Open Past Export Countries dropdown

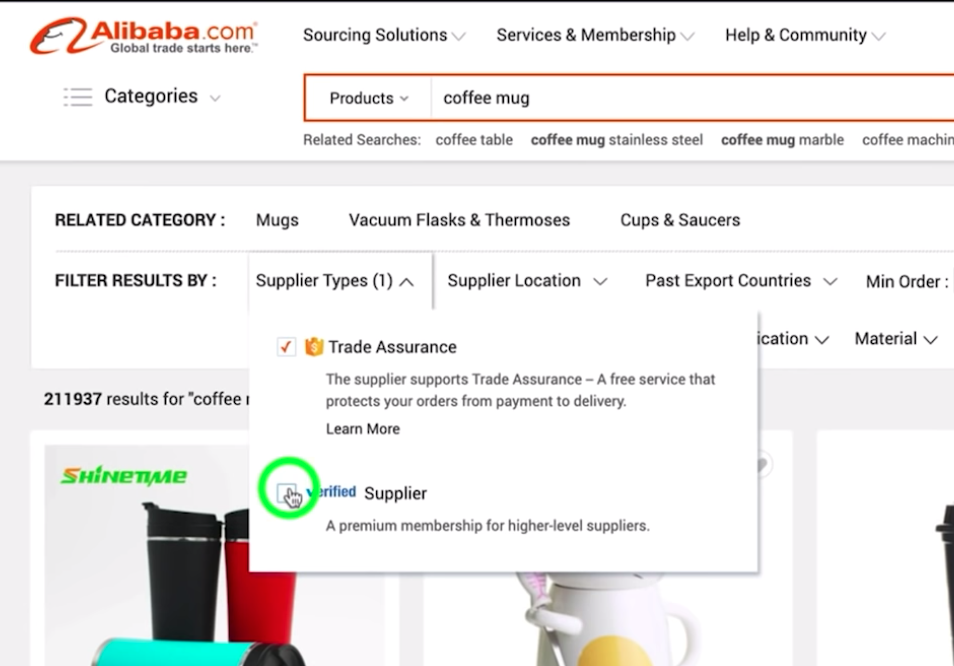(741, 281)
